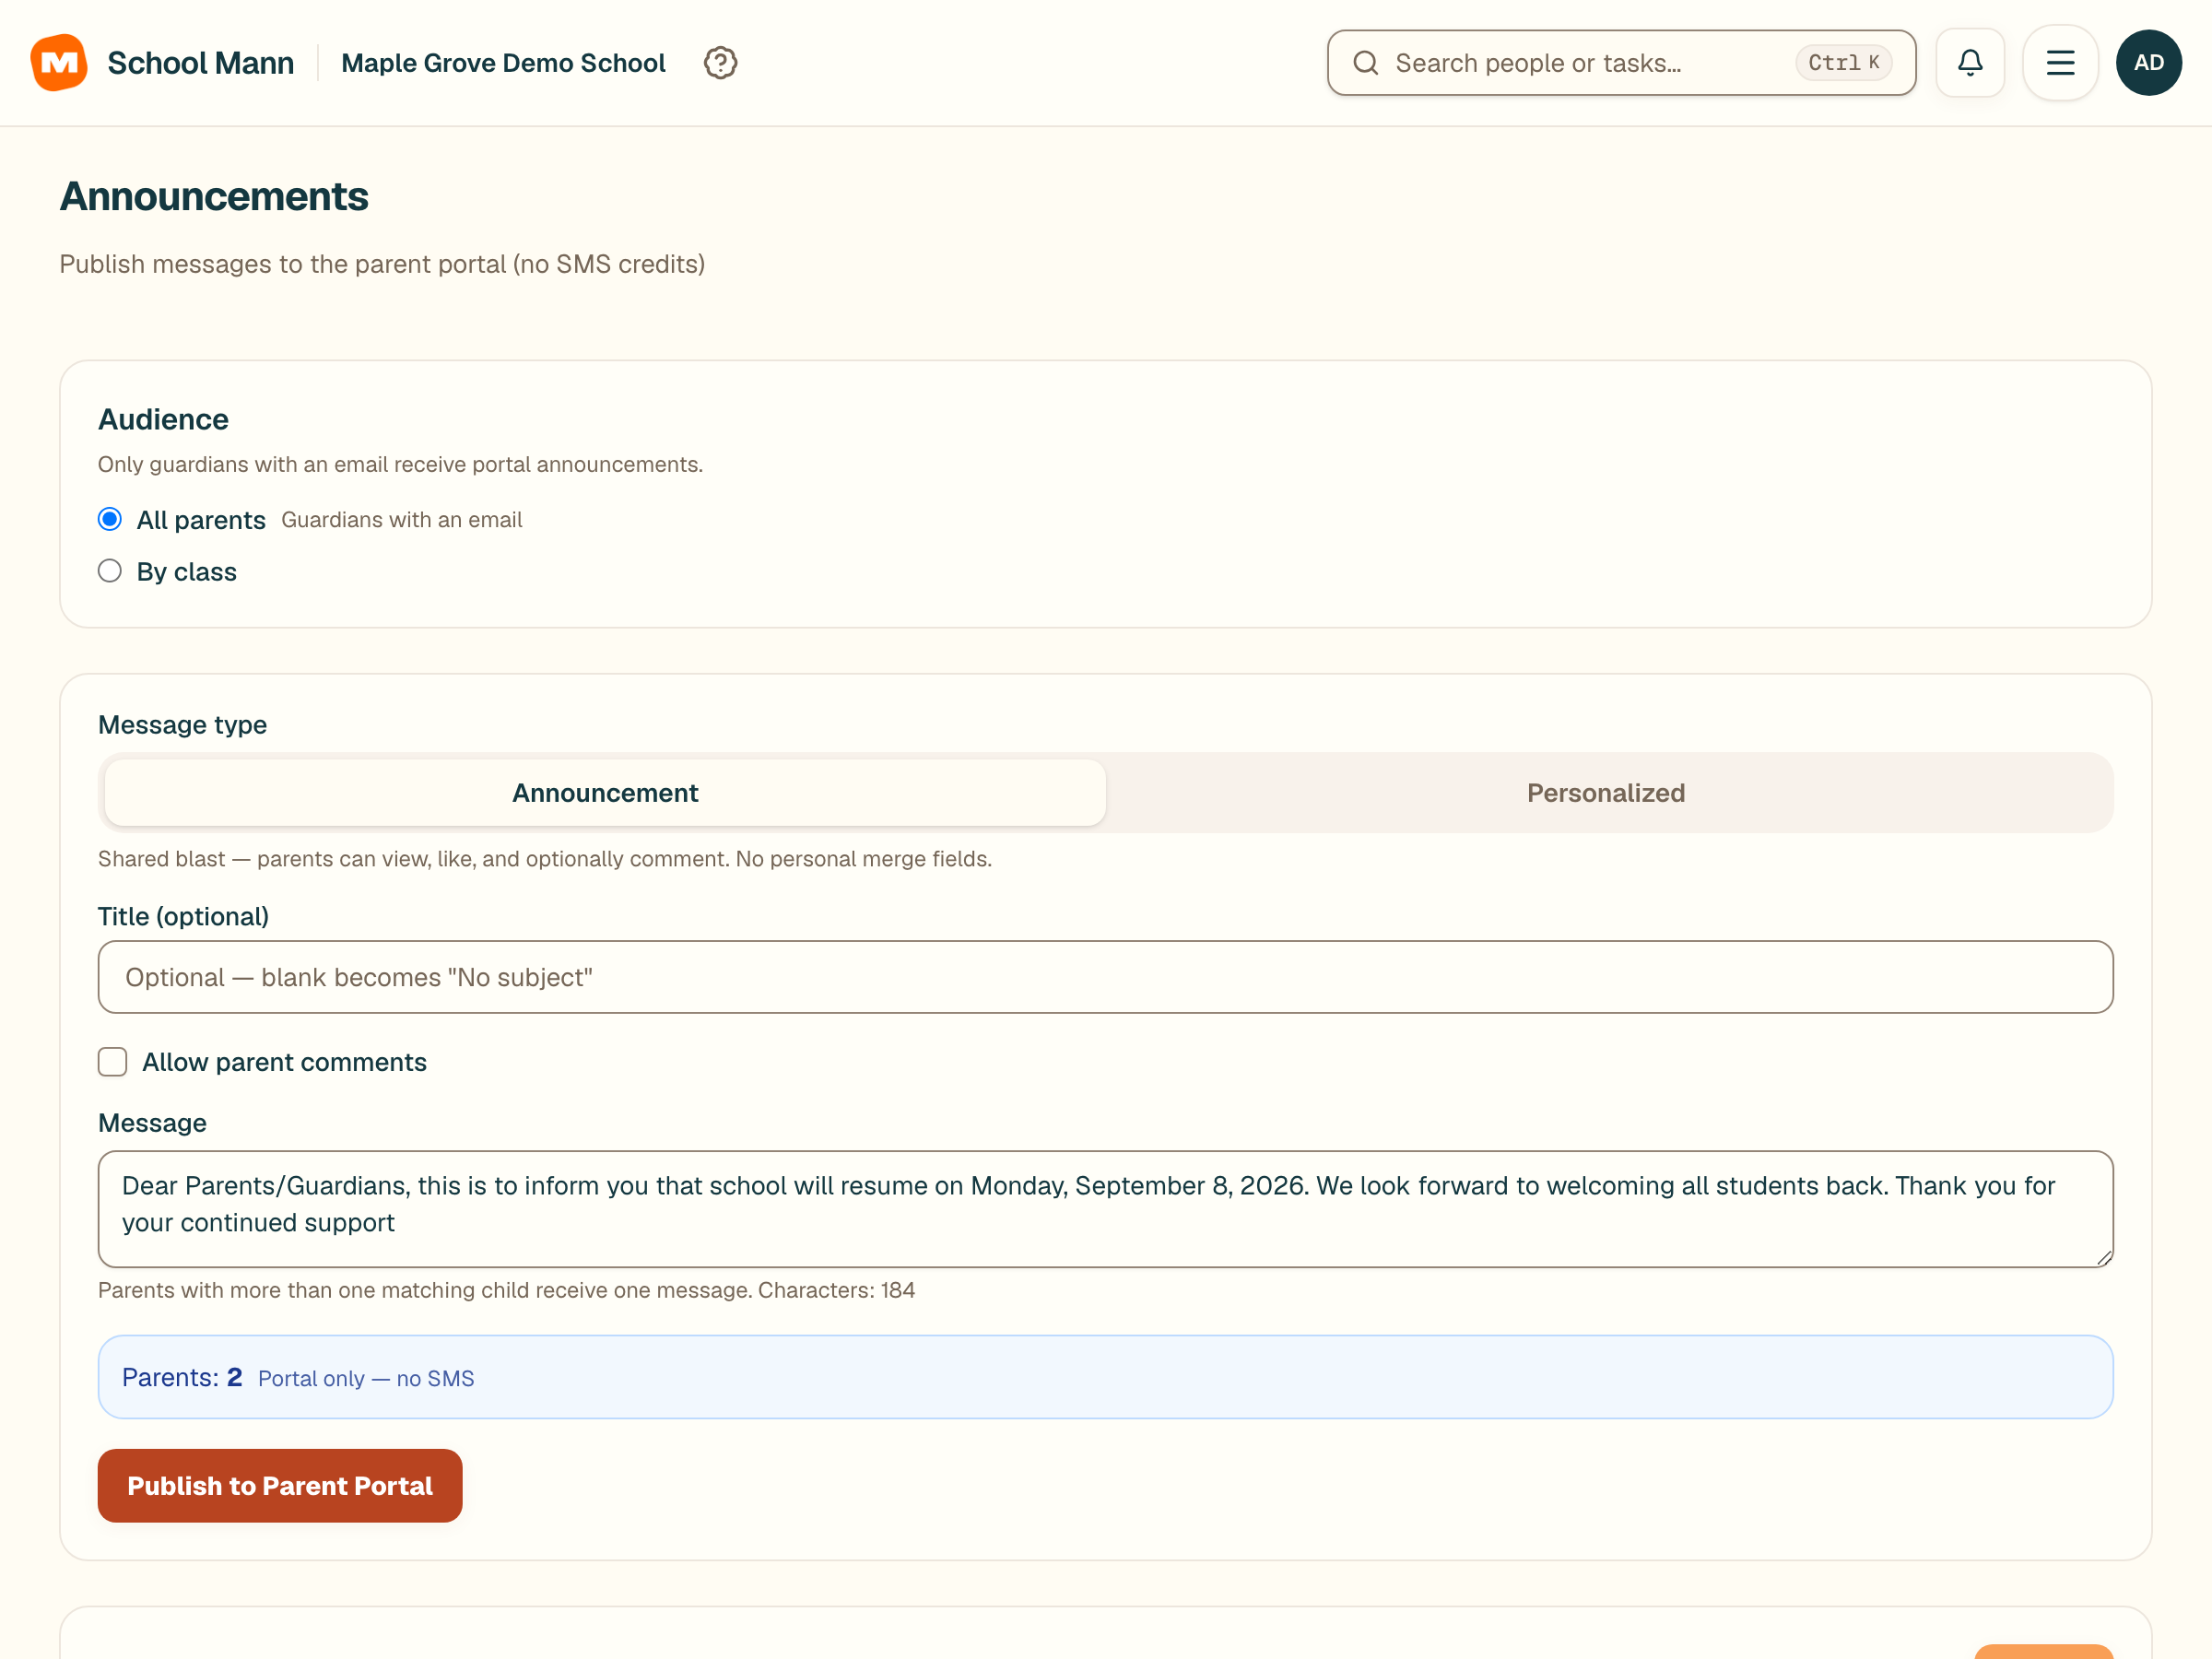The height and width of the screenshot is (1659, 2212).
Task: Click into the Title optional field
Action: pyautogui.click(x=1106, y=977)
